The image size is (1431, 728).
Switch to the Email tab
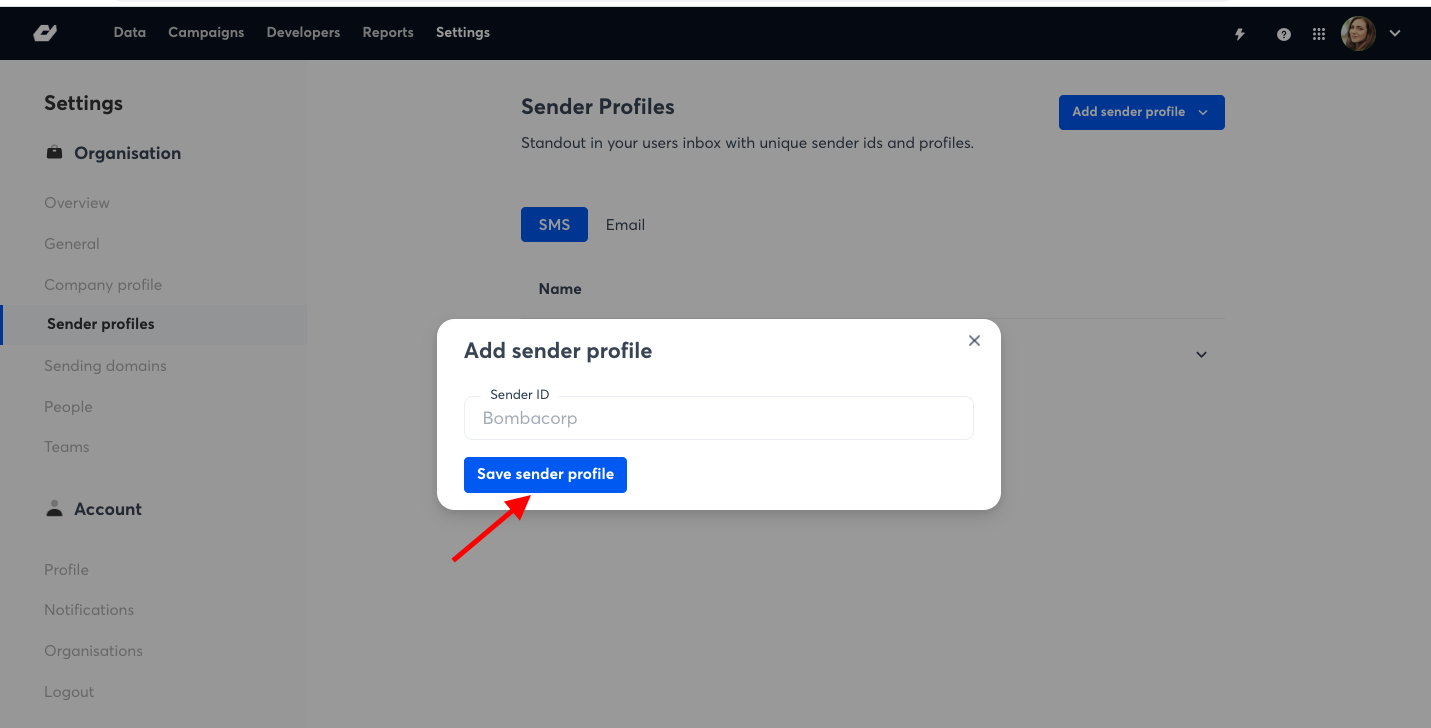[x=625, y=225]
